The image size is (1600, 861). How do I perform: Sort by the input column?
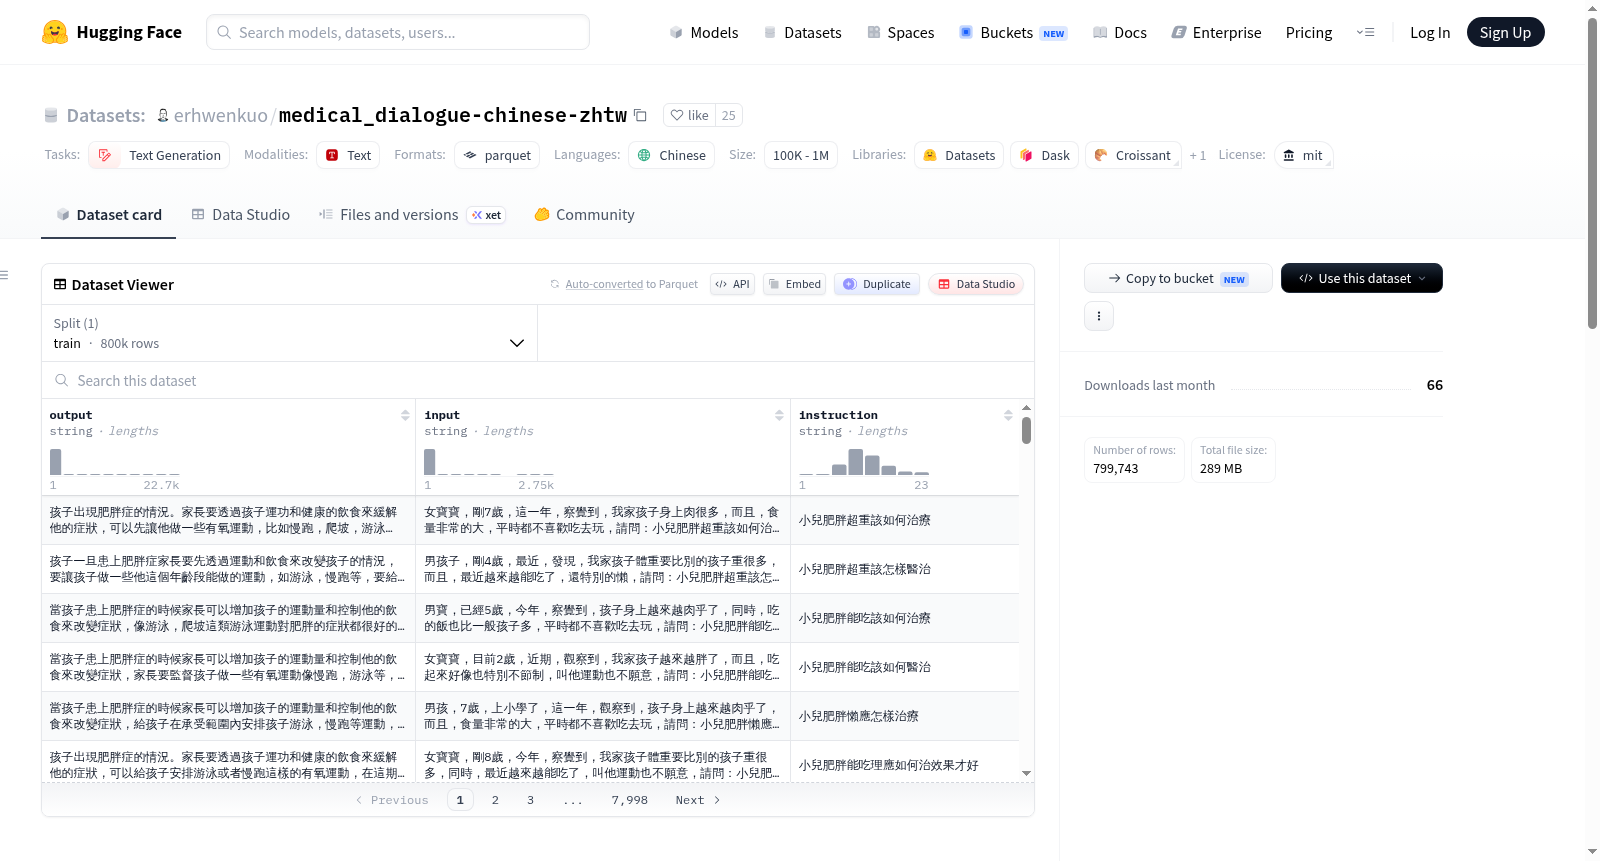tap(779, 415)
